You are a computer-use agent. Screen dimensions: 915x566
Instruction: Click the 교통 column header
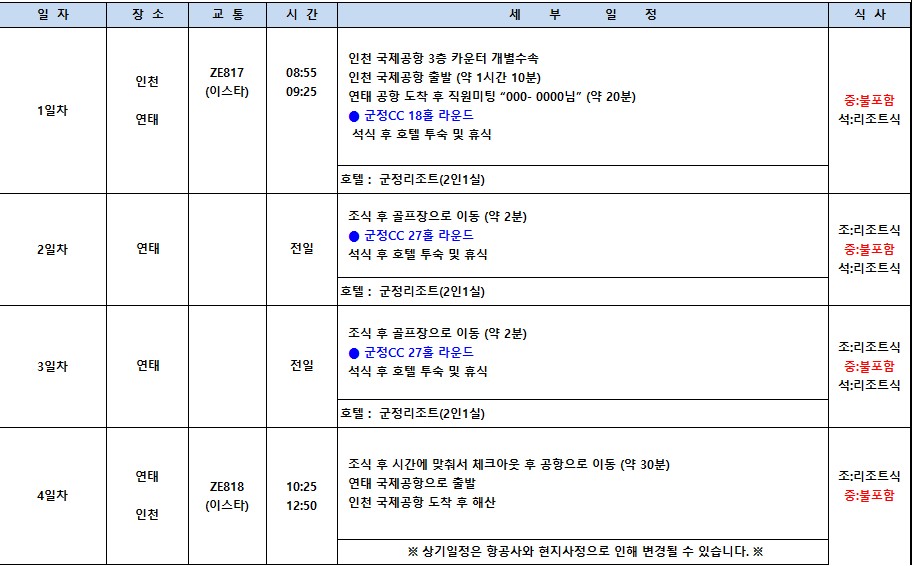pyautogui.click(x=228, y=14)
